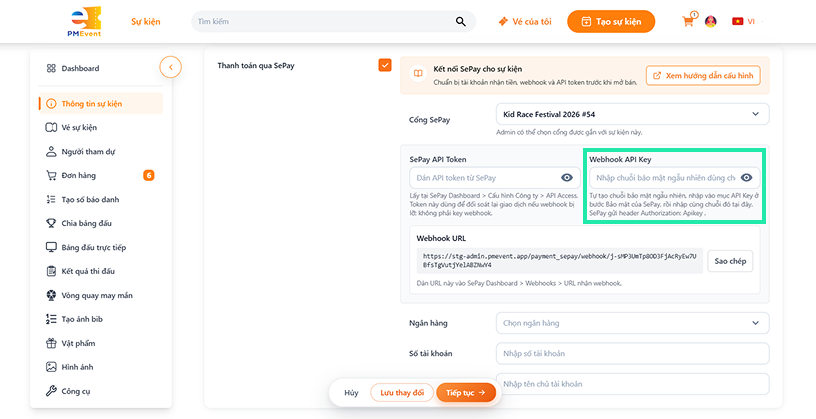Click the Vietnam flag icon
This screenshot has height=419, width=816.
[737, 21]
